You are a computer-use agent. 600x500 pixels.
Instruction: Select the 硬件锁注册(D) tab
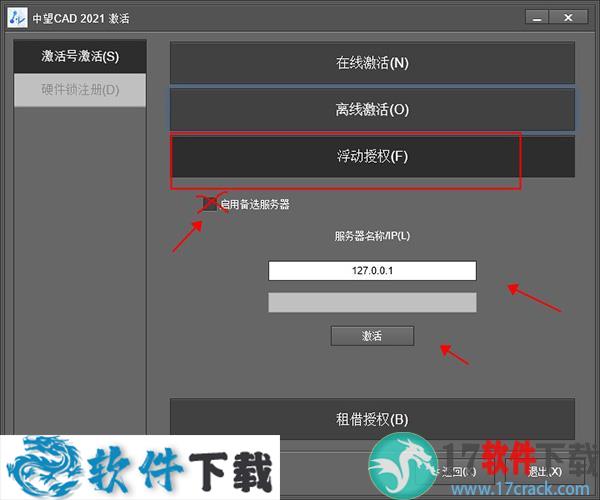click(80, 90)
